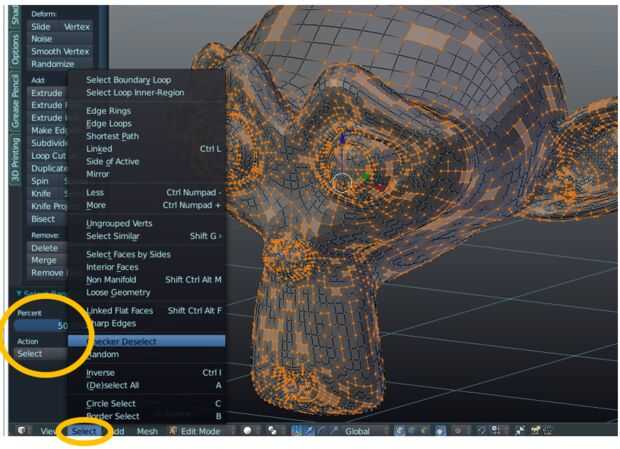The image size is (620, 449).
Task: Click the Randomize tool button
Action: 60,64
